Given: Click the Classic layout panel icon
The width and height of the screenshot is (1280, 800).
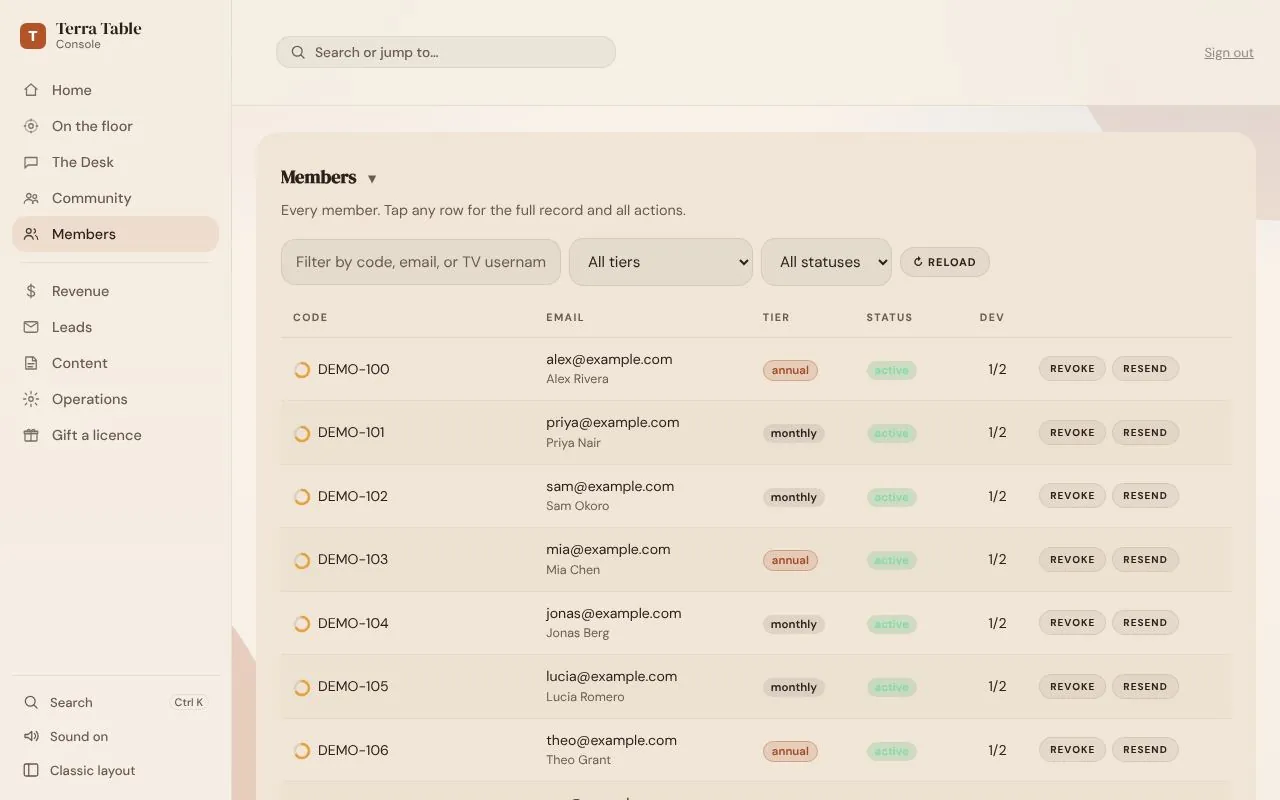Looking at the screenshot, I should click(x=32, y=771).
